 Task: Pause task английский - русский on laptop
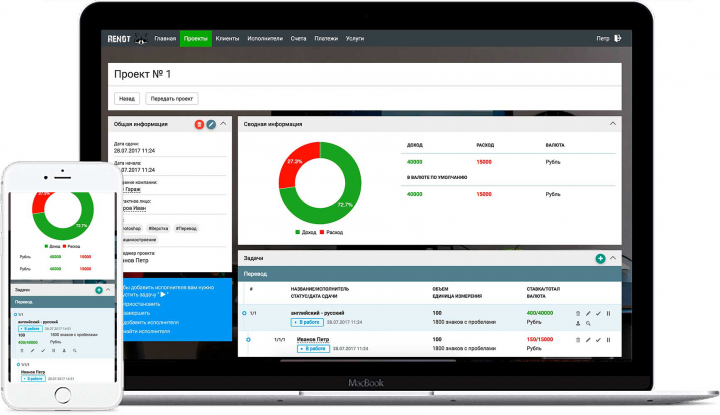pos(608,314)
